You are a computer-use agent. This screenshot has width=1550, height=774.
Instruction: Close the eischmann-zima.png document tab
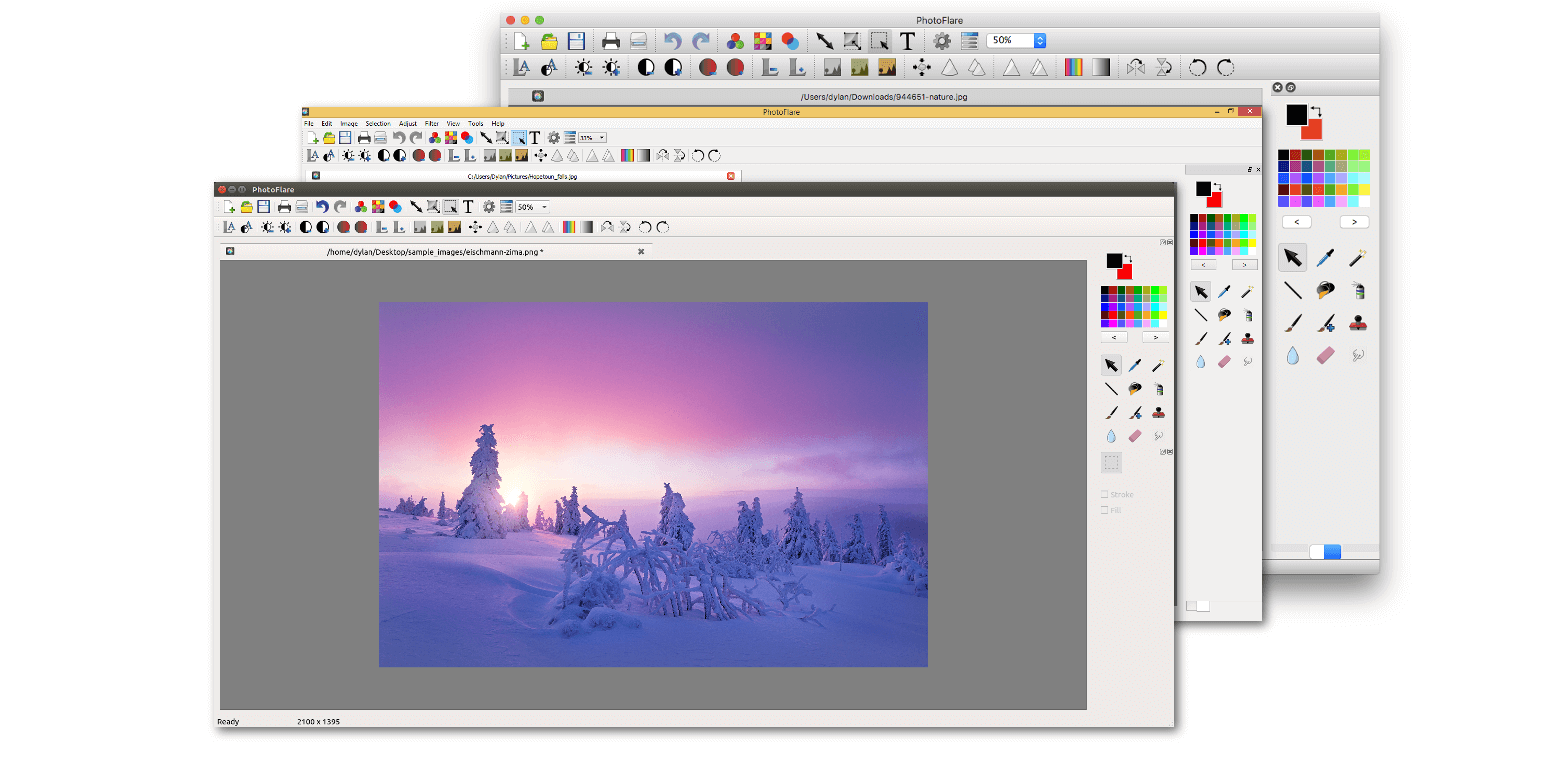point(641,252)
